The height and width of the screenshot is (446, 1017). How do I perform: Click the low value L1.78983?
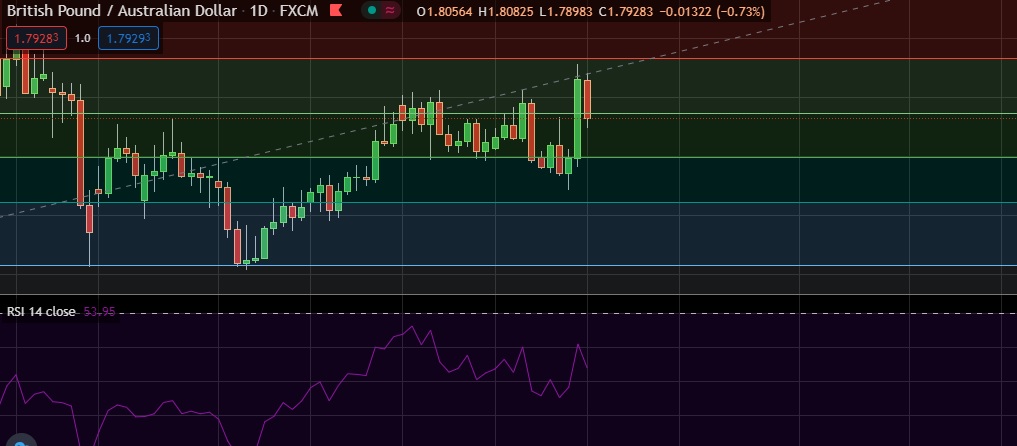(x=565, y=12)
